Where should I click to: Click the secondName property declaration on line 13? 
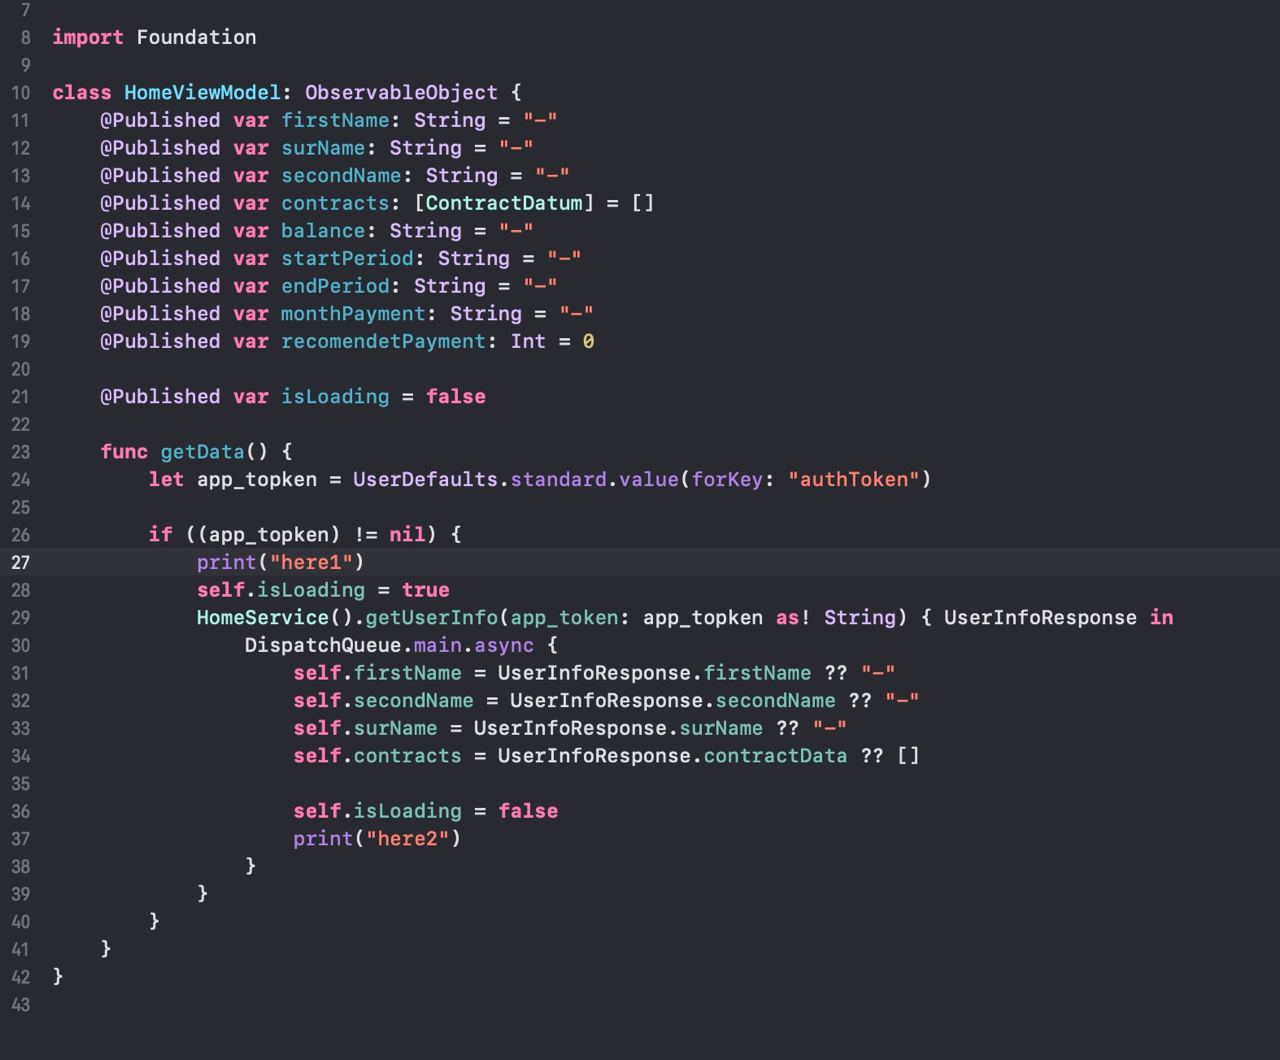pos(341,175)
